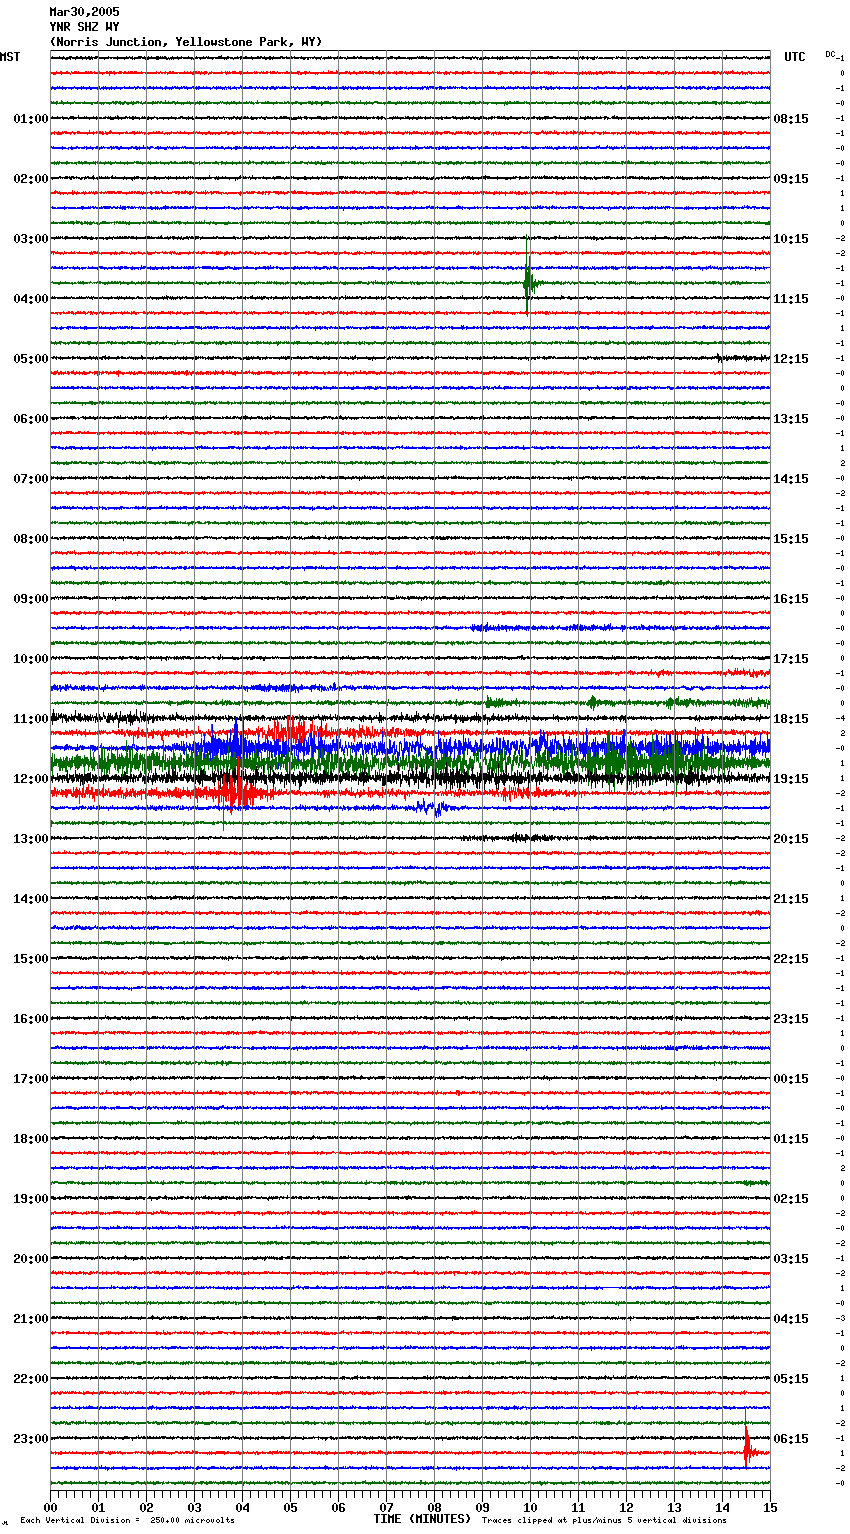Select the 20:00 MST time label

tap(31, 1259)
